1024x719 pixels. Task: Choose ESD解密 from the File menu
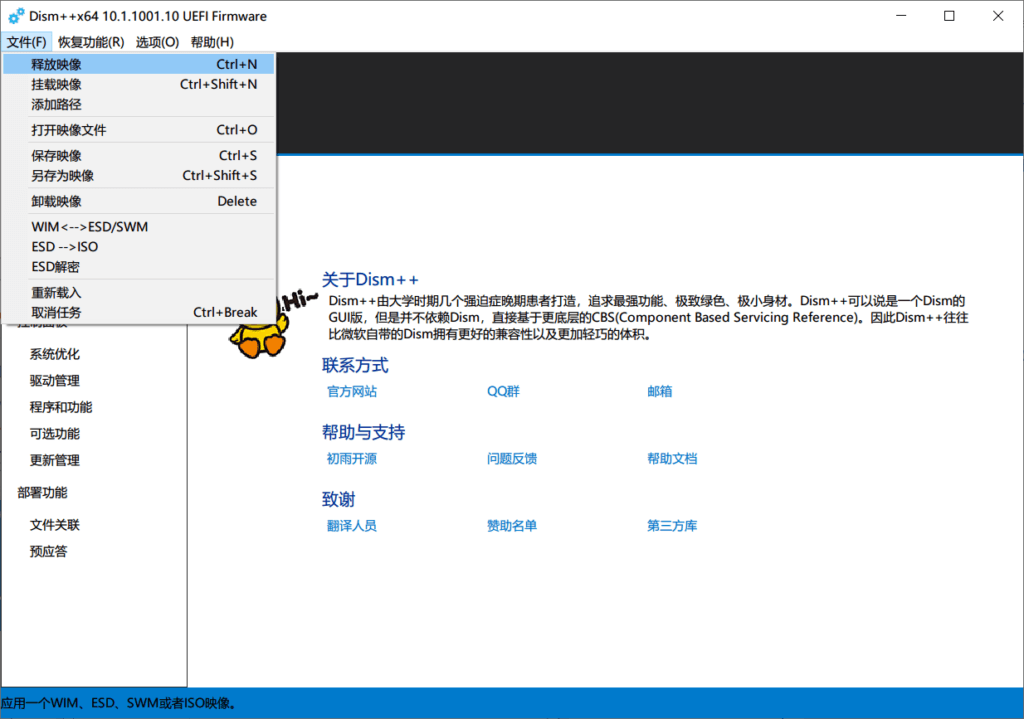click(x=138, y=266)
